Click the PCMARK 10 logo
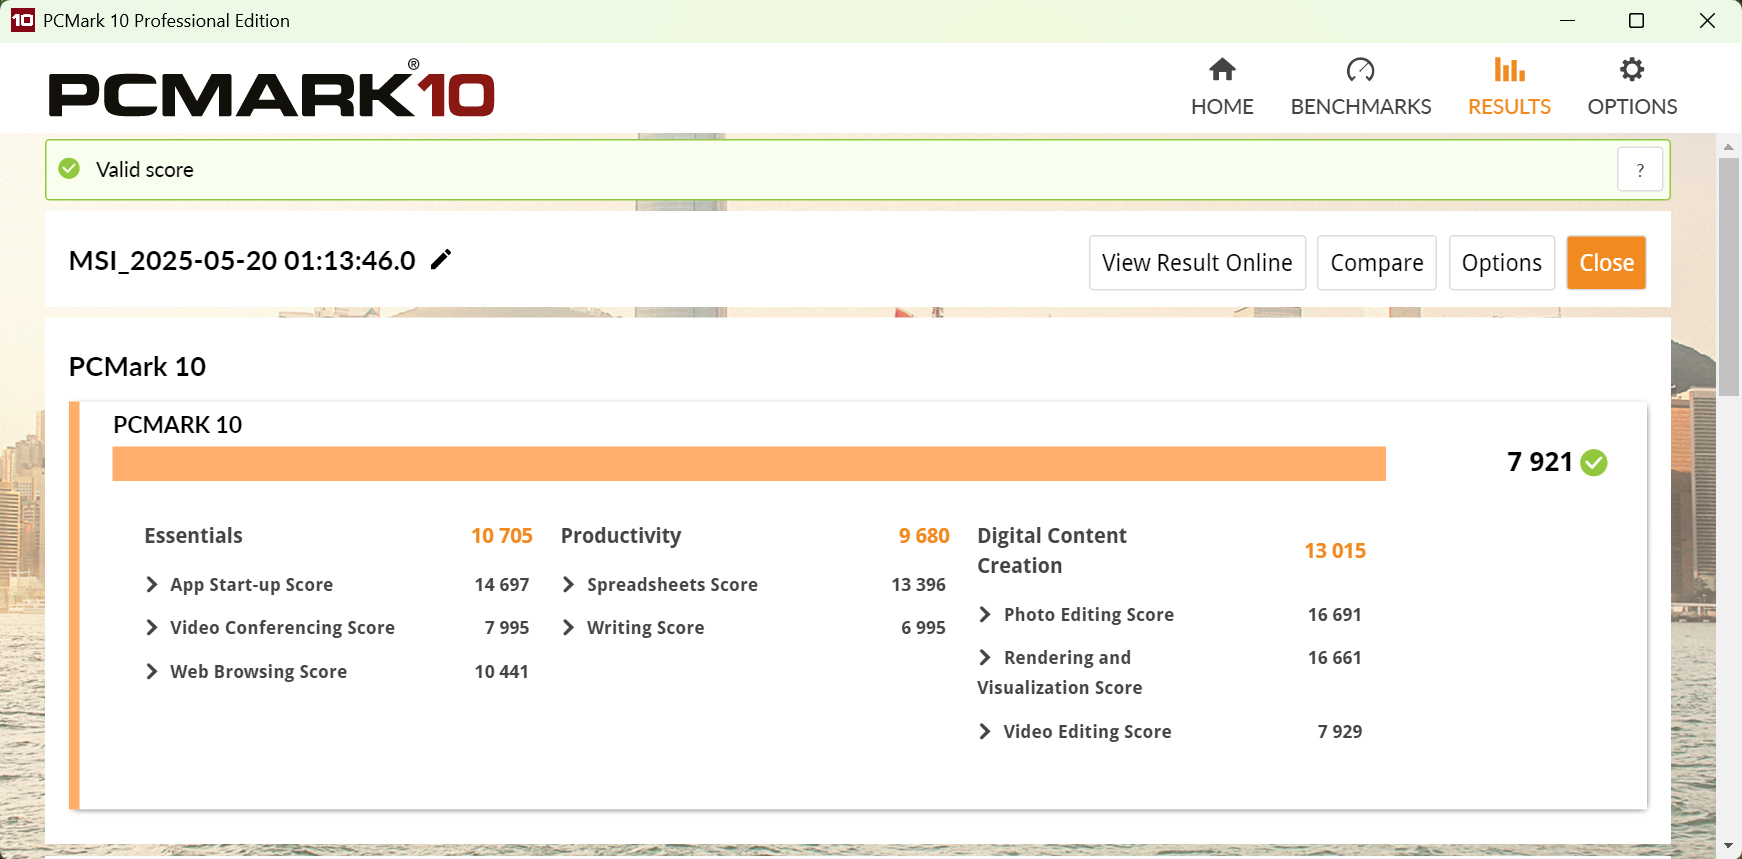Image resolution: width=1742 pixels, height=859 pixels. point(271,88)
